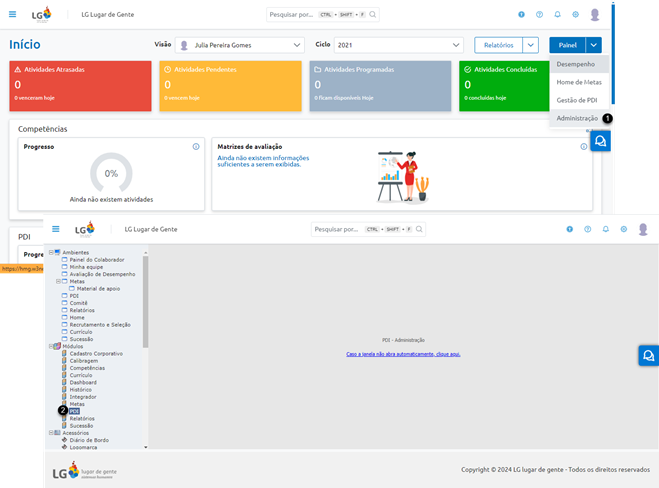Open the info icon in the lower screen header

coord(569,229)
